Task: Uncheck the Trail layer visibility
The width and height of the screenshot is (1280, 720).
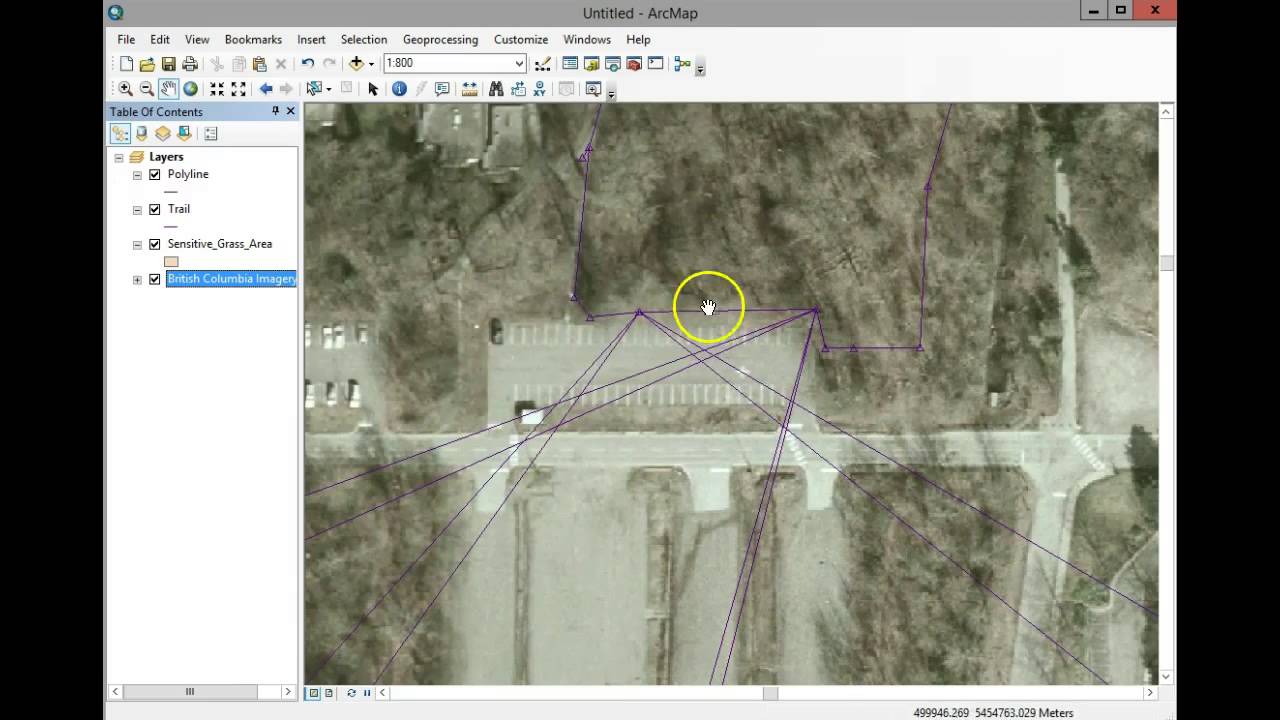Action: [155, 209]
